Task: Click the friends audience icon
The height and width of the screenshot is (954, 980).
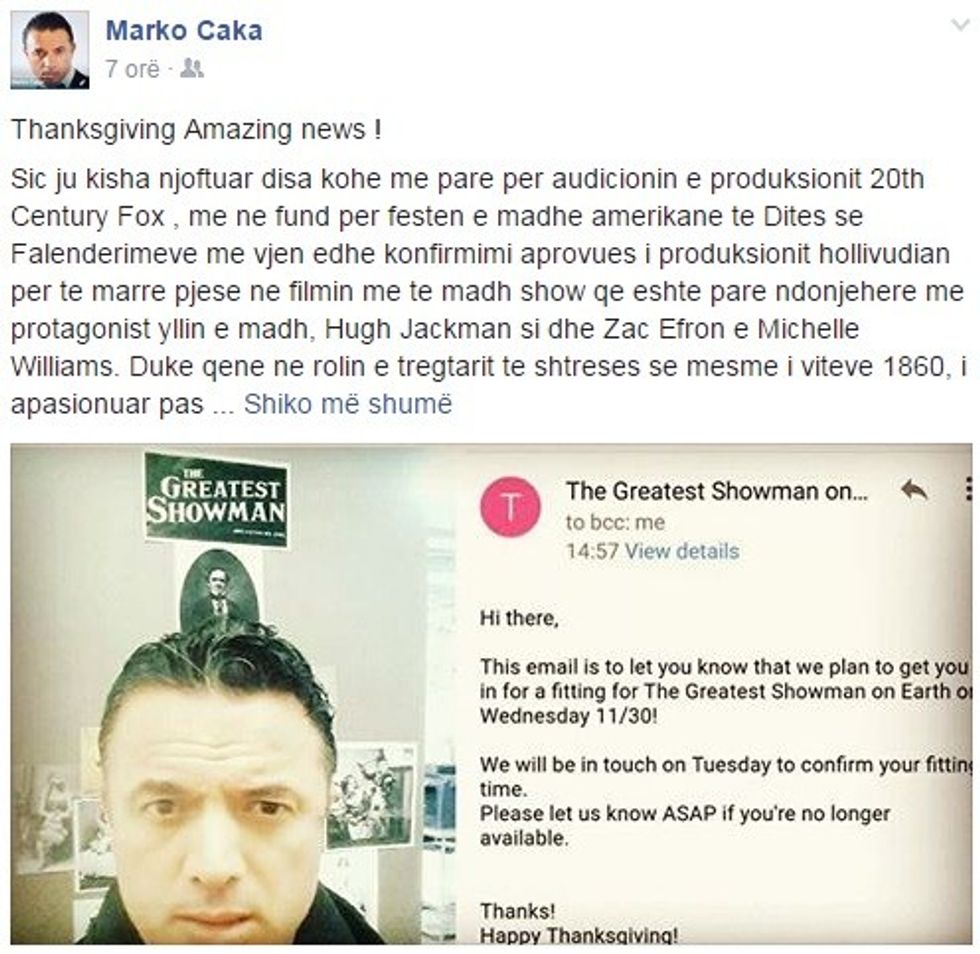Action: pos(192,68)
